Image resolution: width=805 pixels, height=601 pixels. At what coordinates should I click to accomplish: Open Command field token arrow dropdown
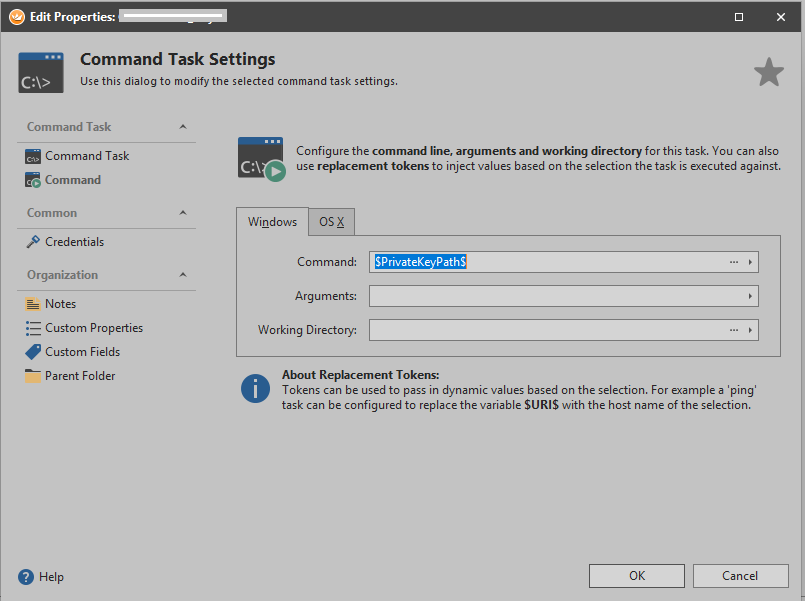(x=750, y=262)
